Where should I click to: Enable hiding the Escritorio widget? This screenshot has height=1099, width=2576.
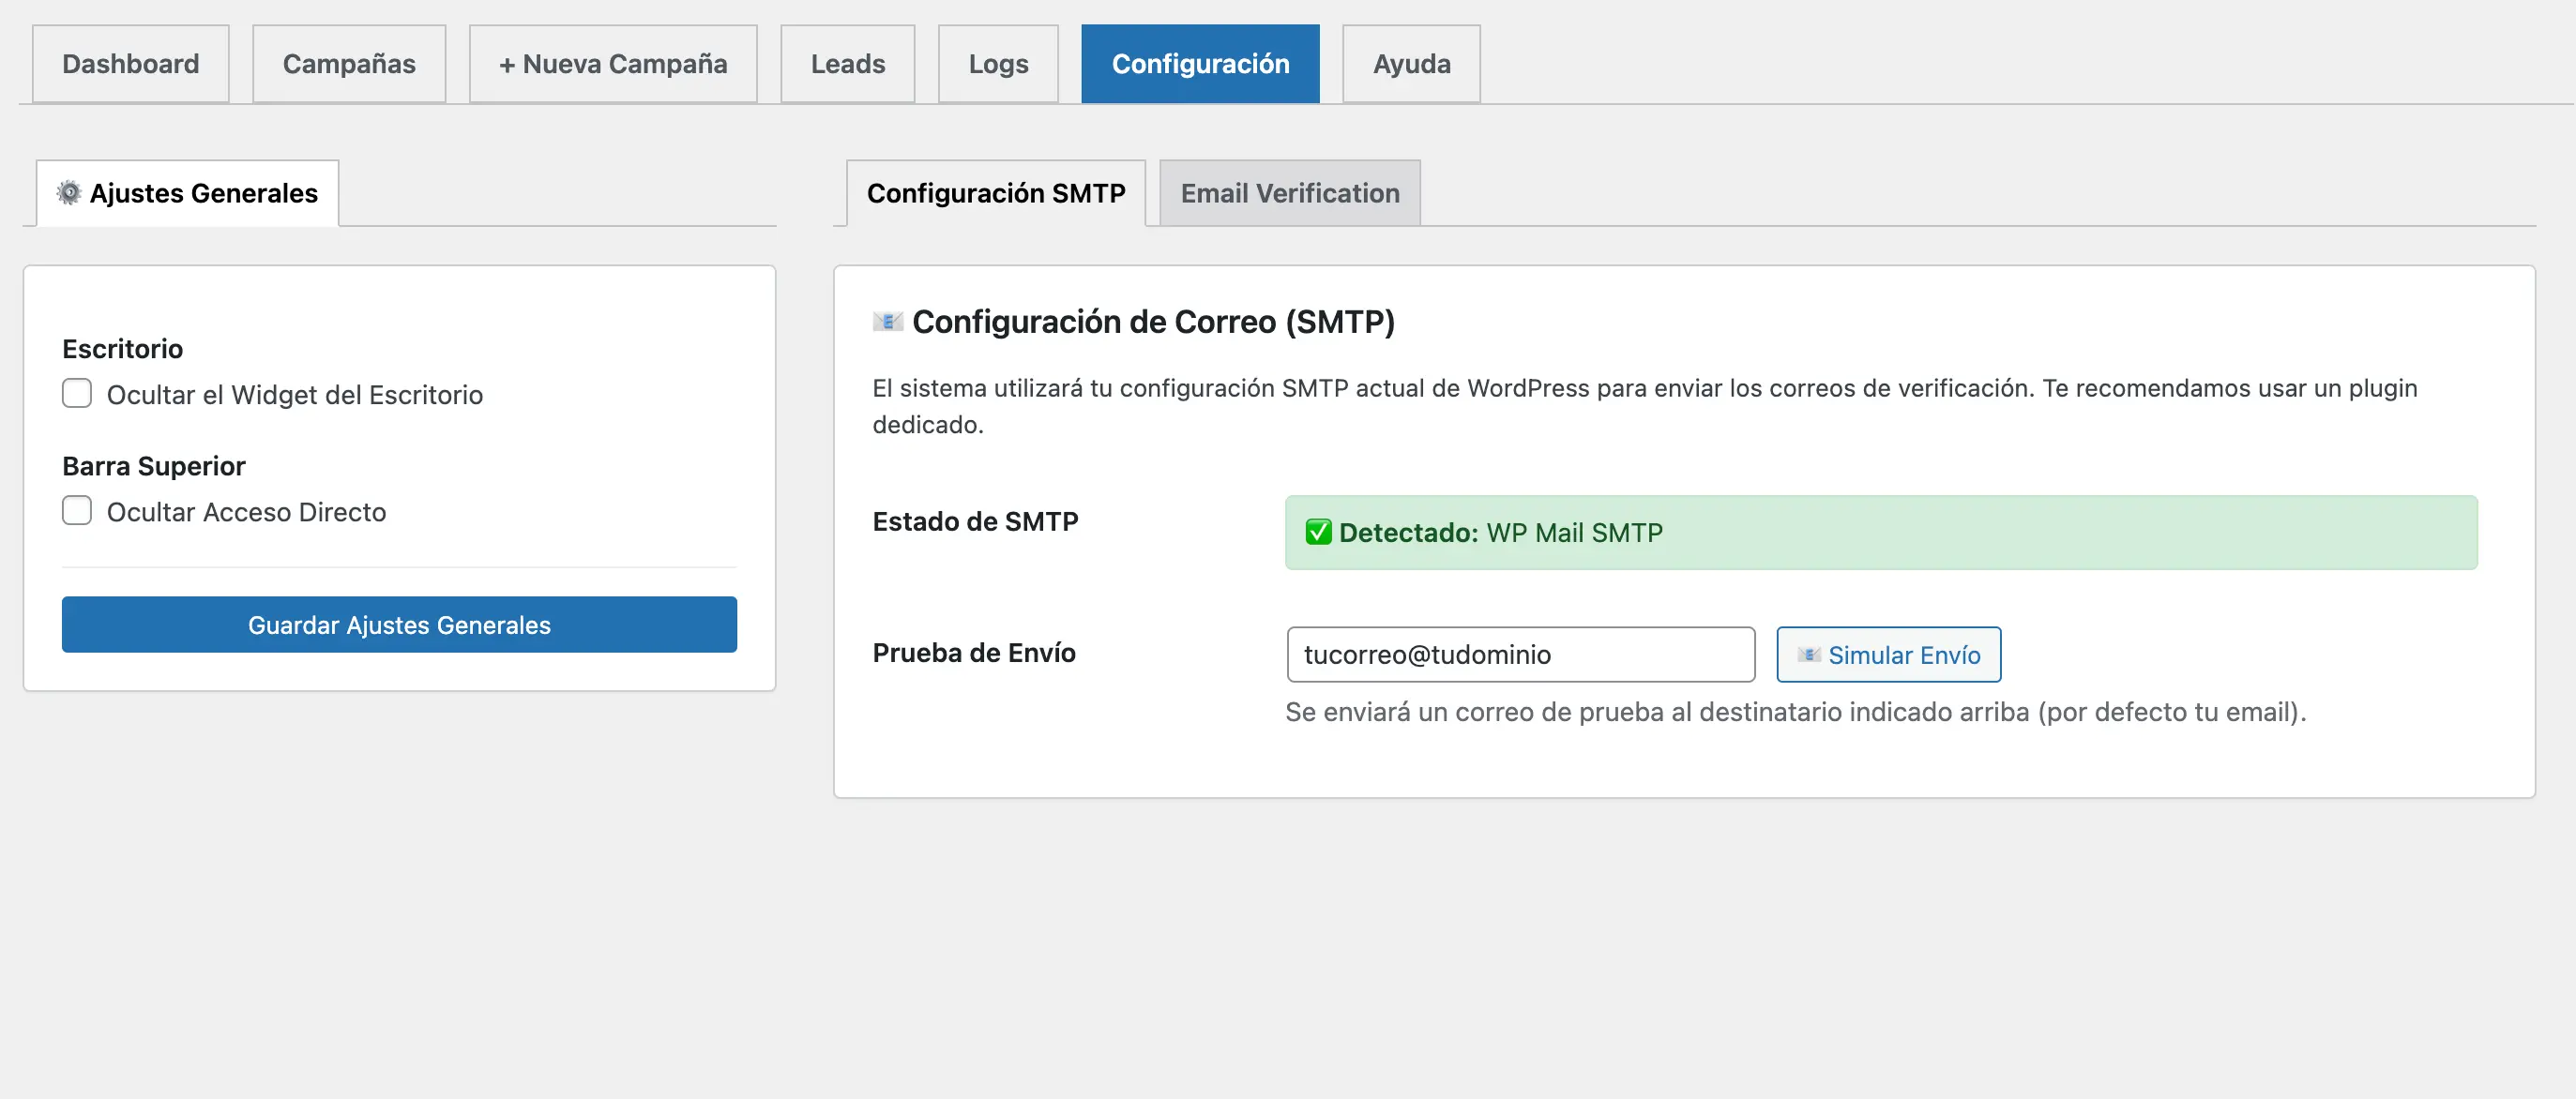(x=76, y=393)
